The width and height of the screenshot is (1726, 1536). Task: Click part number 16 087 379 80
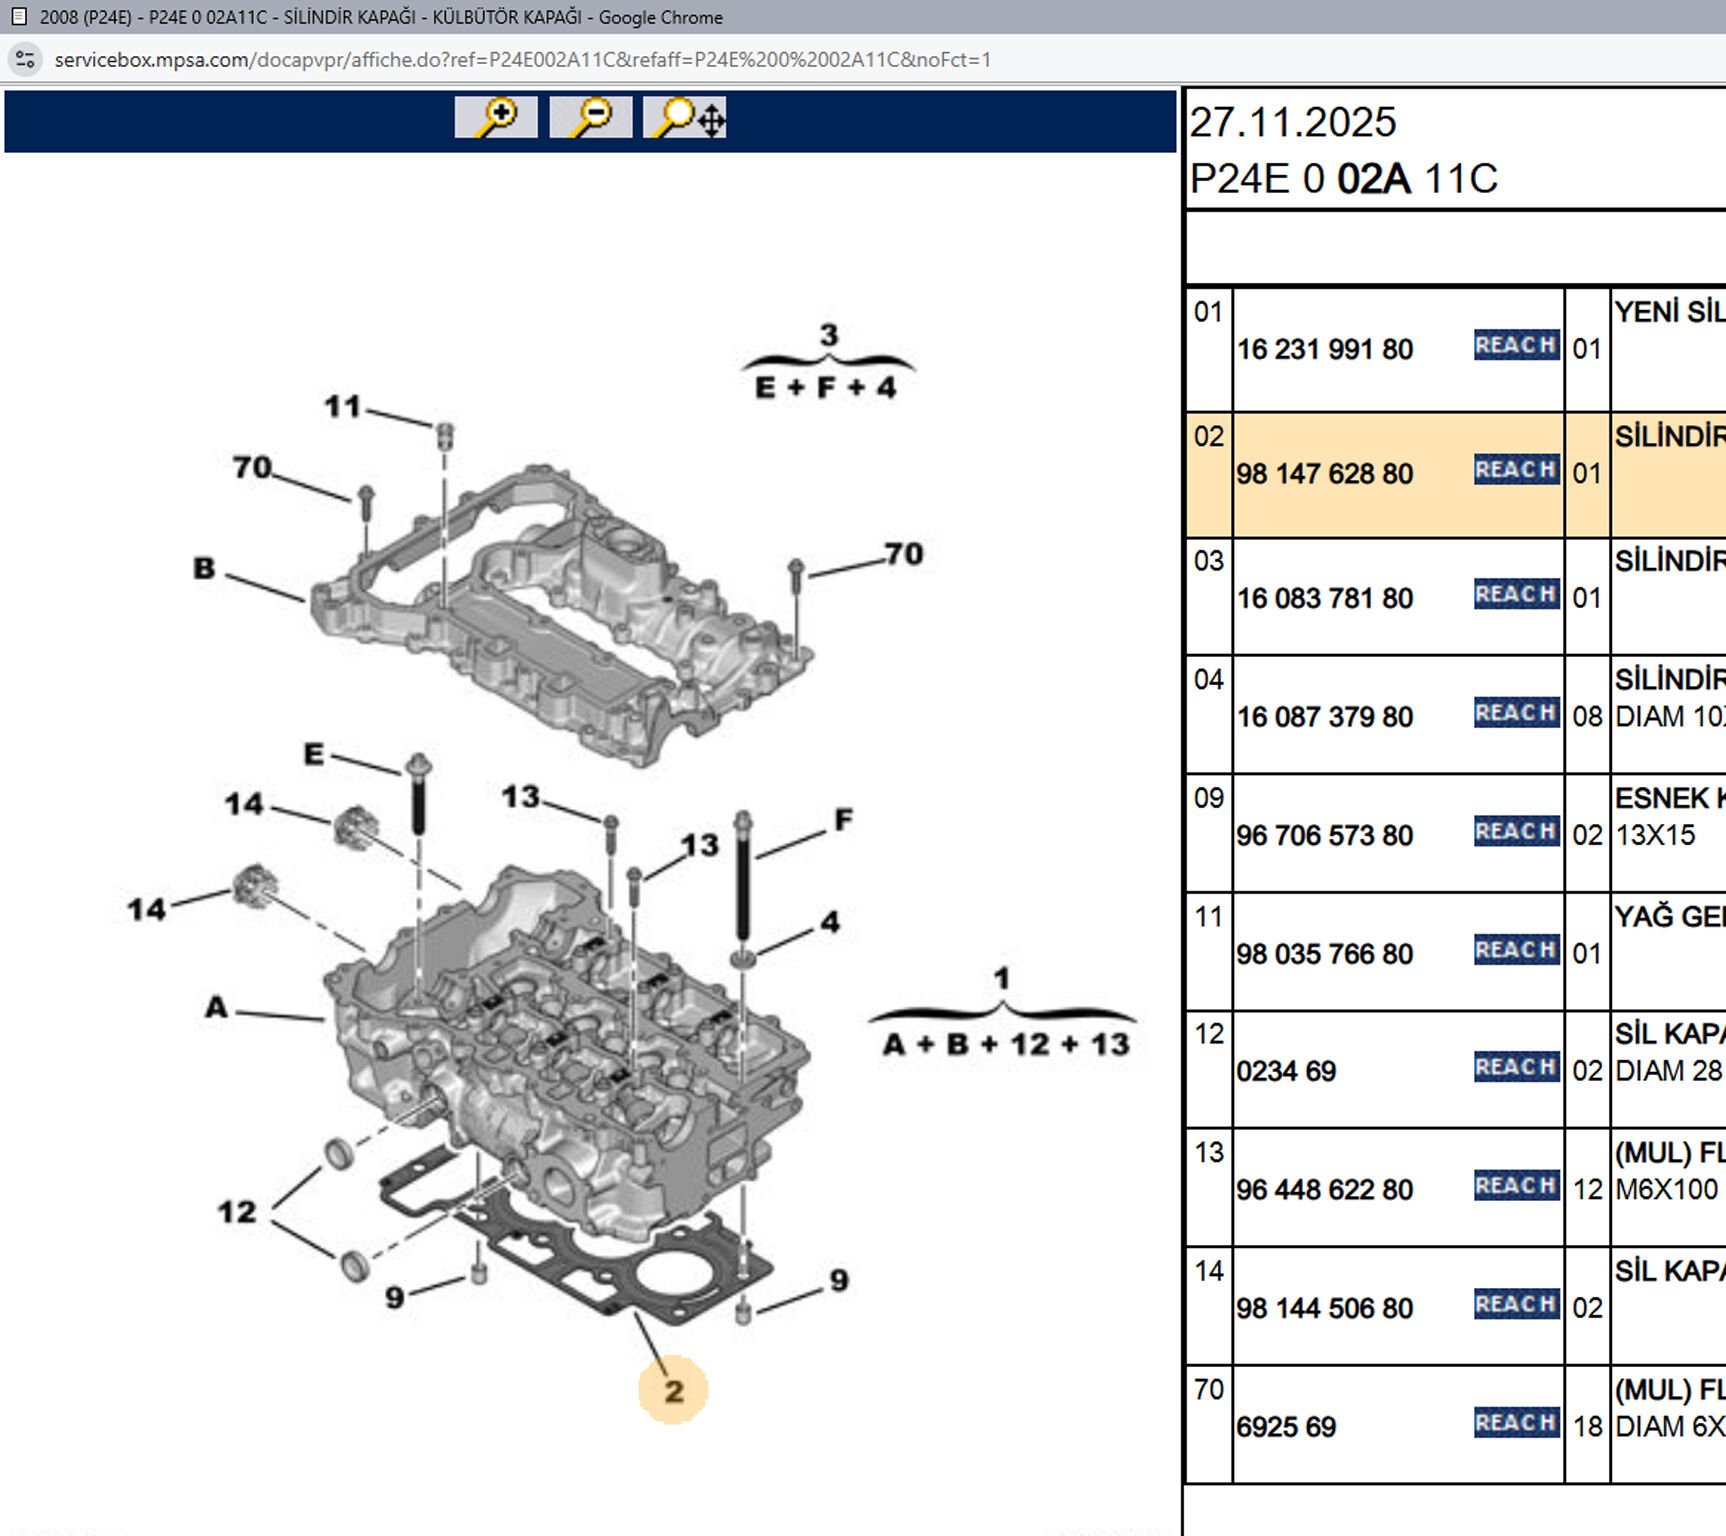[x=1324, y=718]
